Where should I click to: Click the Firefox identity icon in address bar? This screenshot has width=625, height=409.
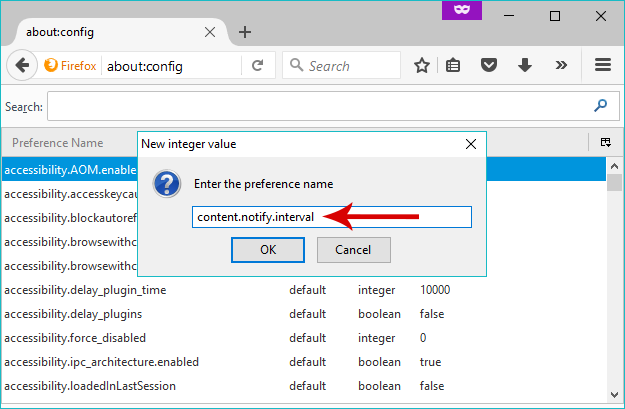click(51, 65)
